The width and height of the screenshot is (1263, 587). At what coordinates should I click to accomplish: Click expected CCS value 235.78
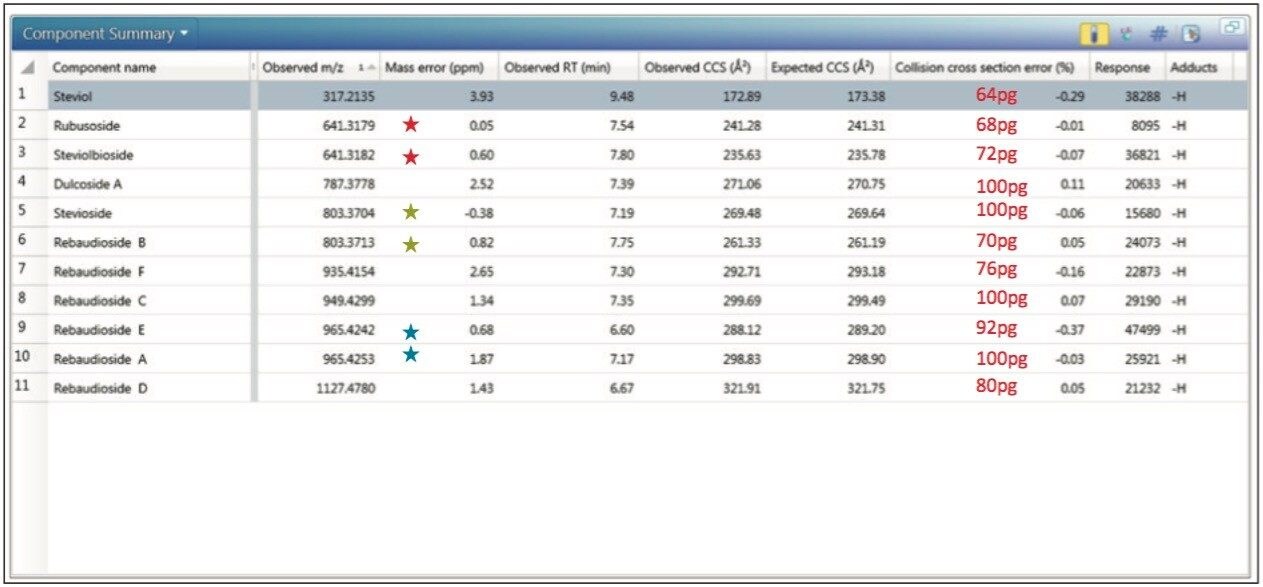pos(865,156)
